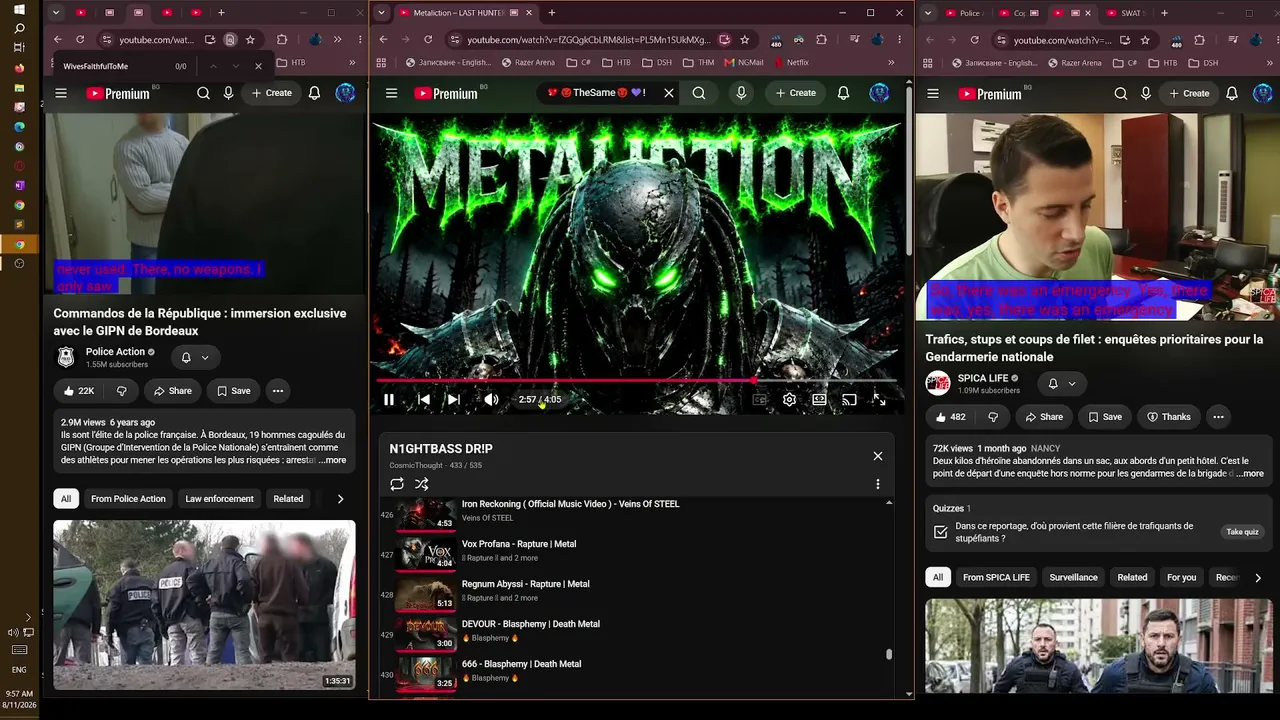Open notifications bell in middle YouTube window
The image size is (1280, 720).
coord(844,93)
